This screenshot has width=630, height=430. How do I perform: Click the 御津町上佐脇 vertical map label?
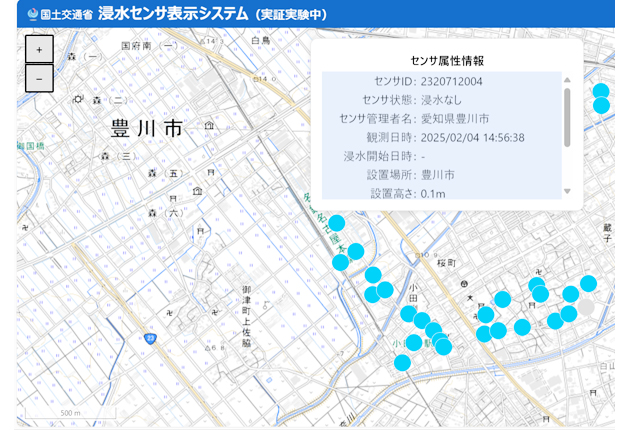(x=246, y=317)
